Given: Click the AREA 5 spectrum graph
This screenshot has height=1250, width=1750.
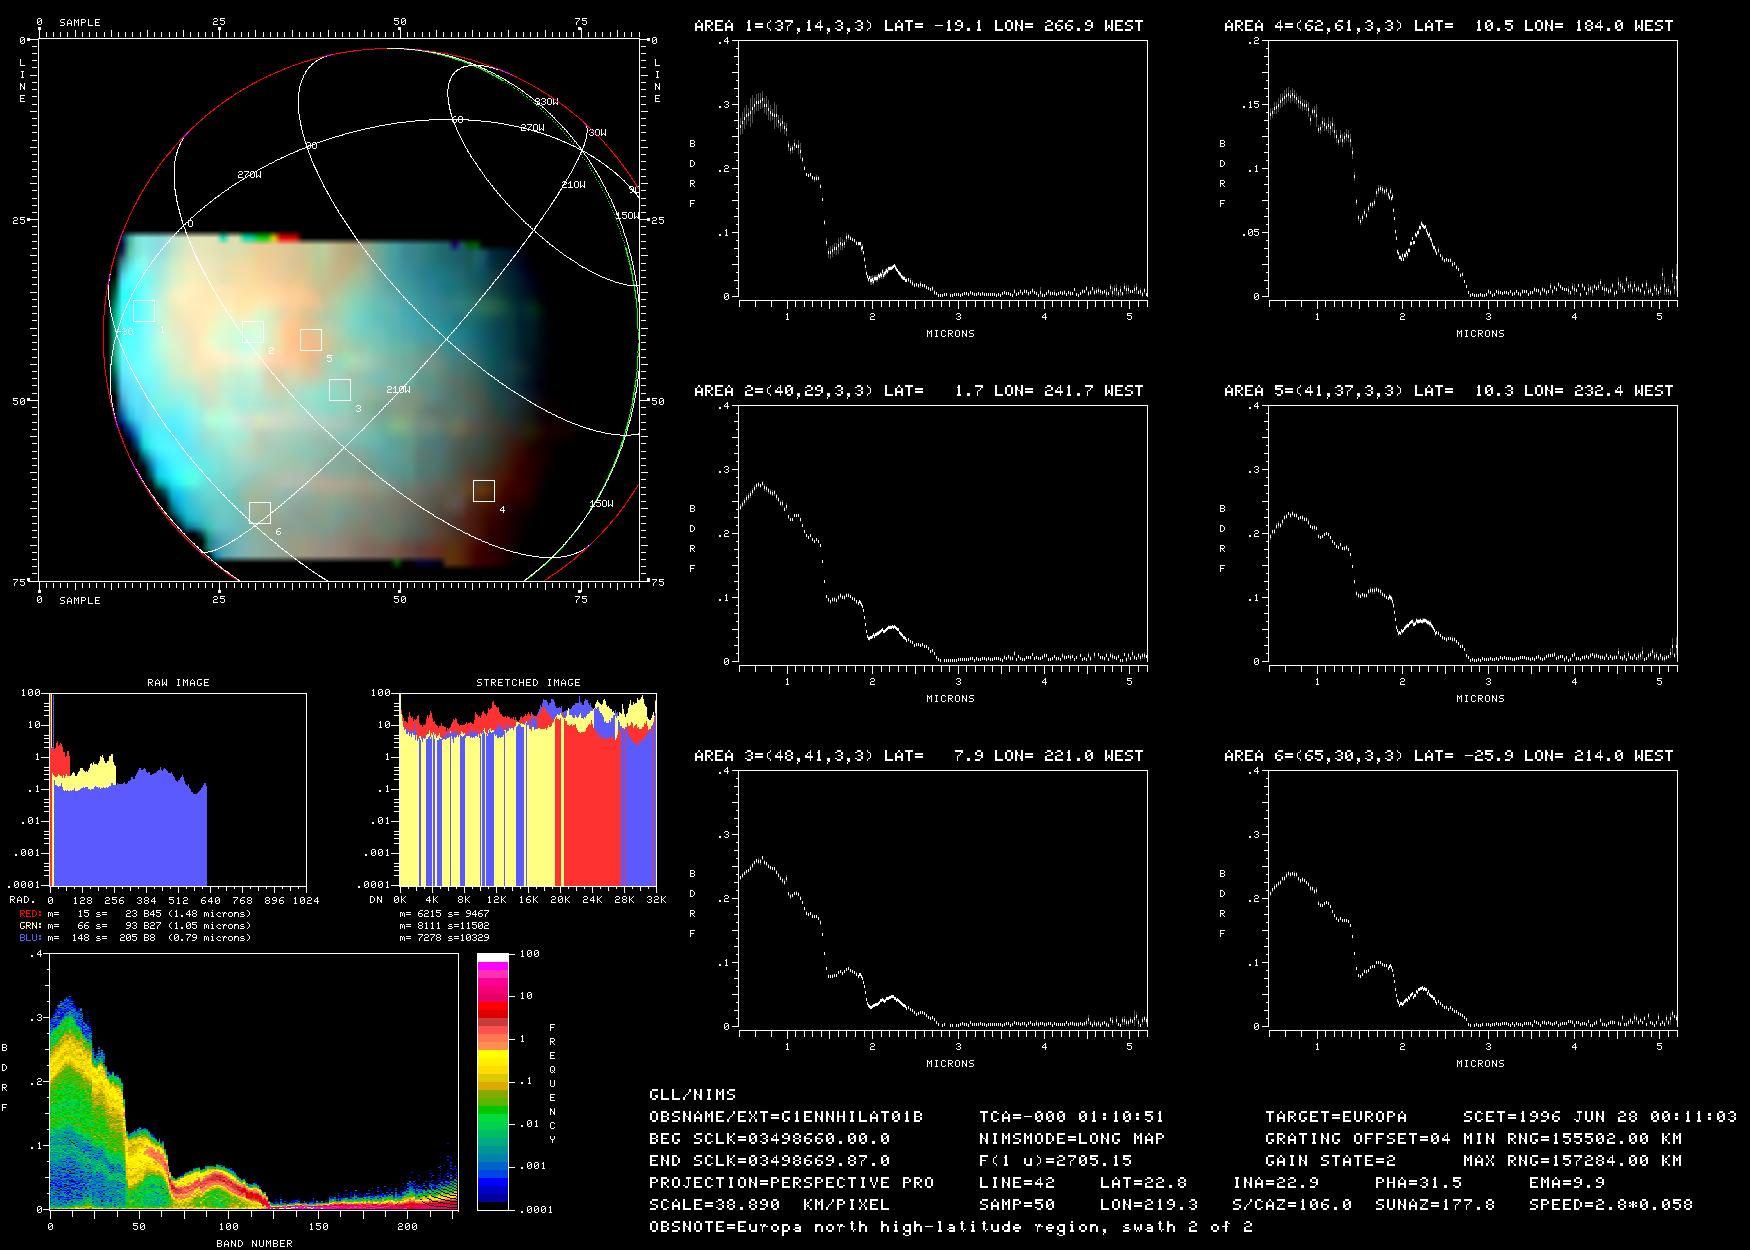Looking at the screenshot, I should pyautogui.click(x=1472, y=534).
